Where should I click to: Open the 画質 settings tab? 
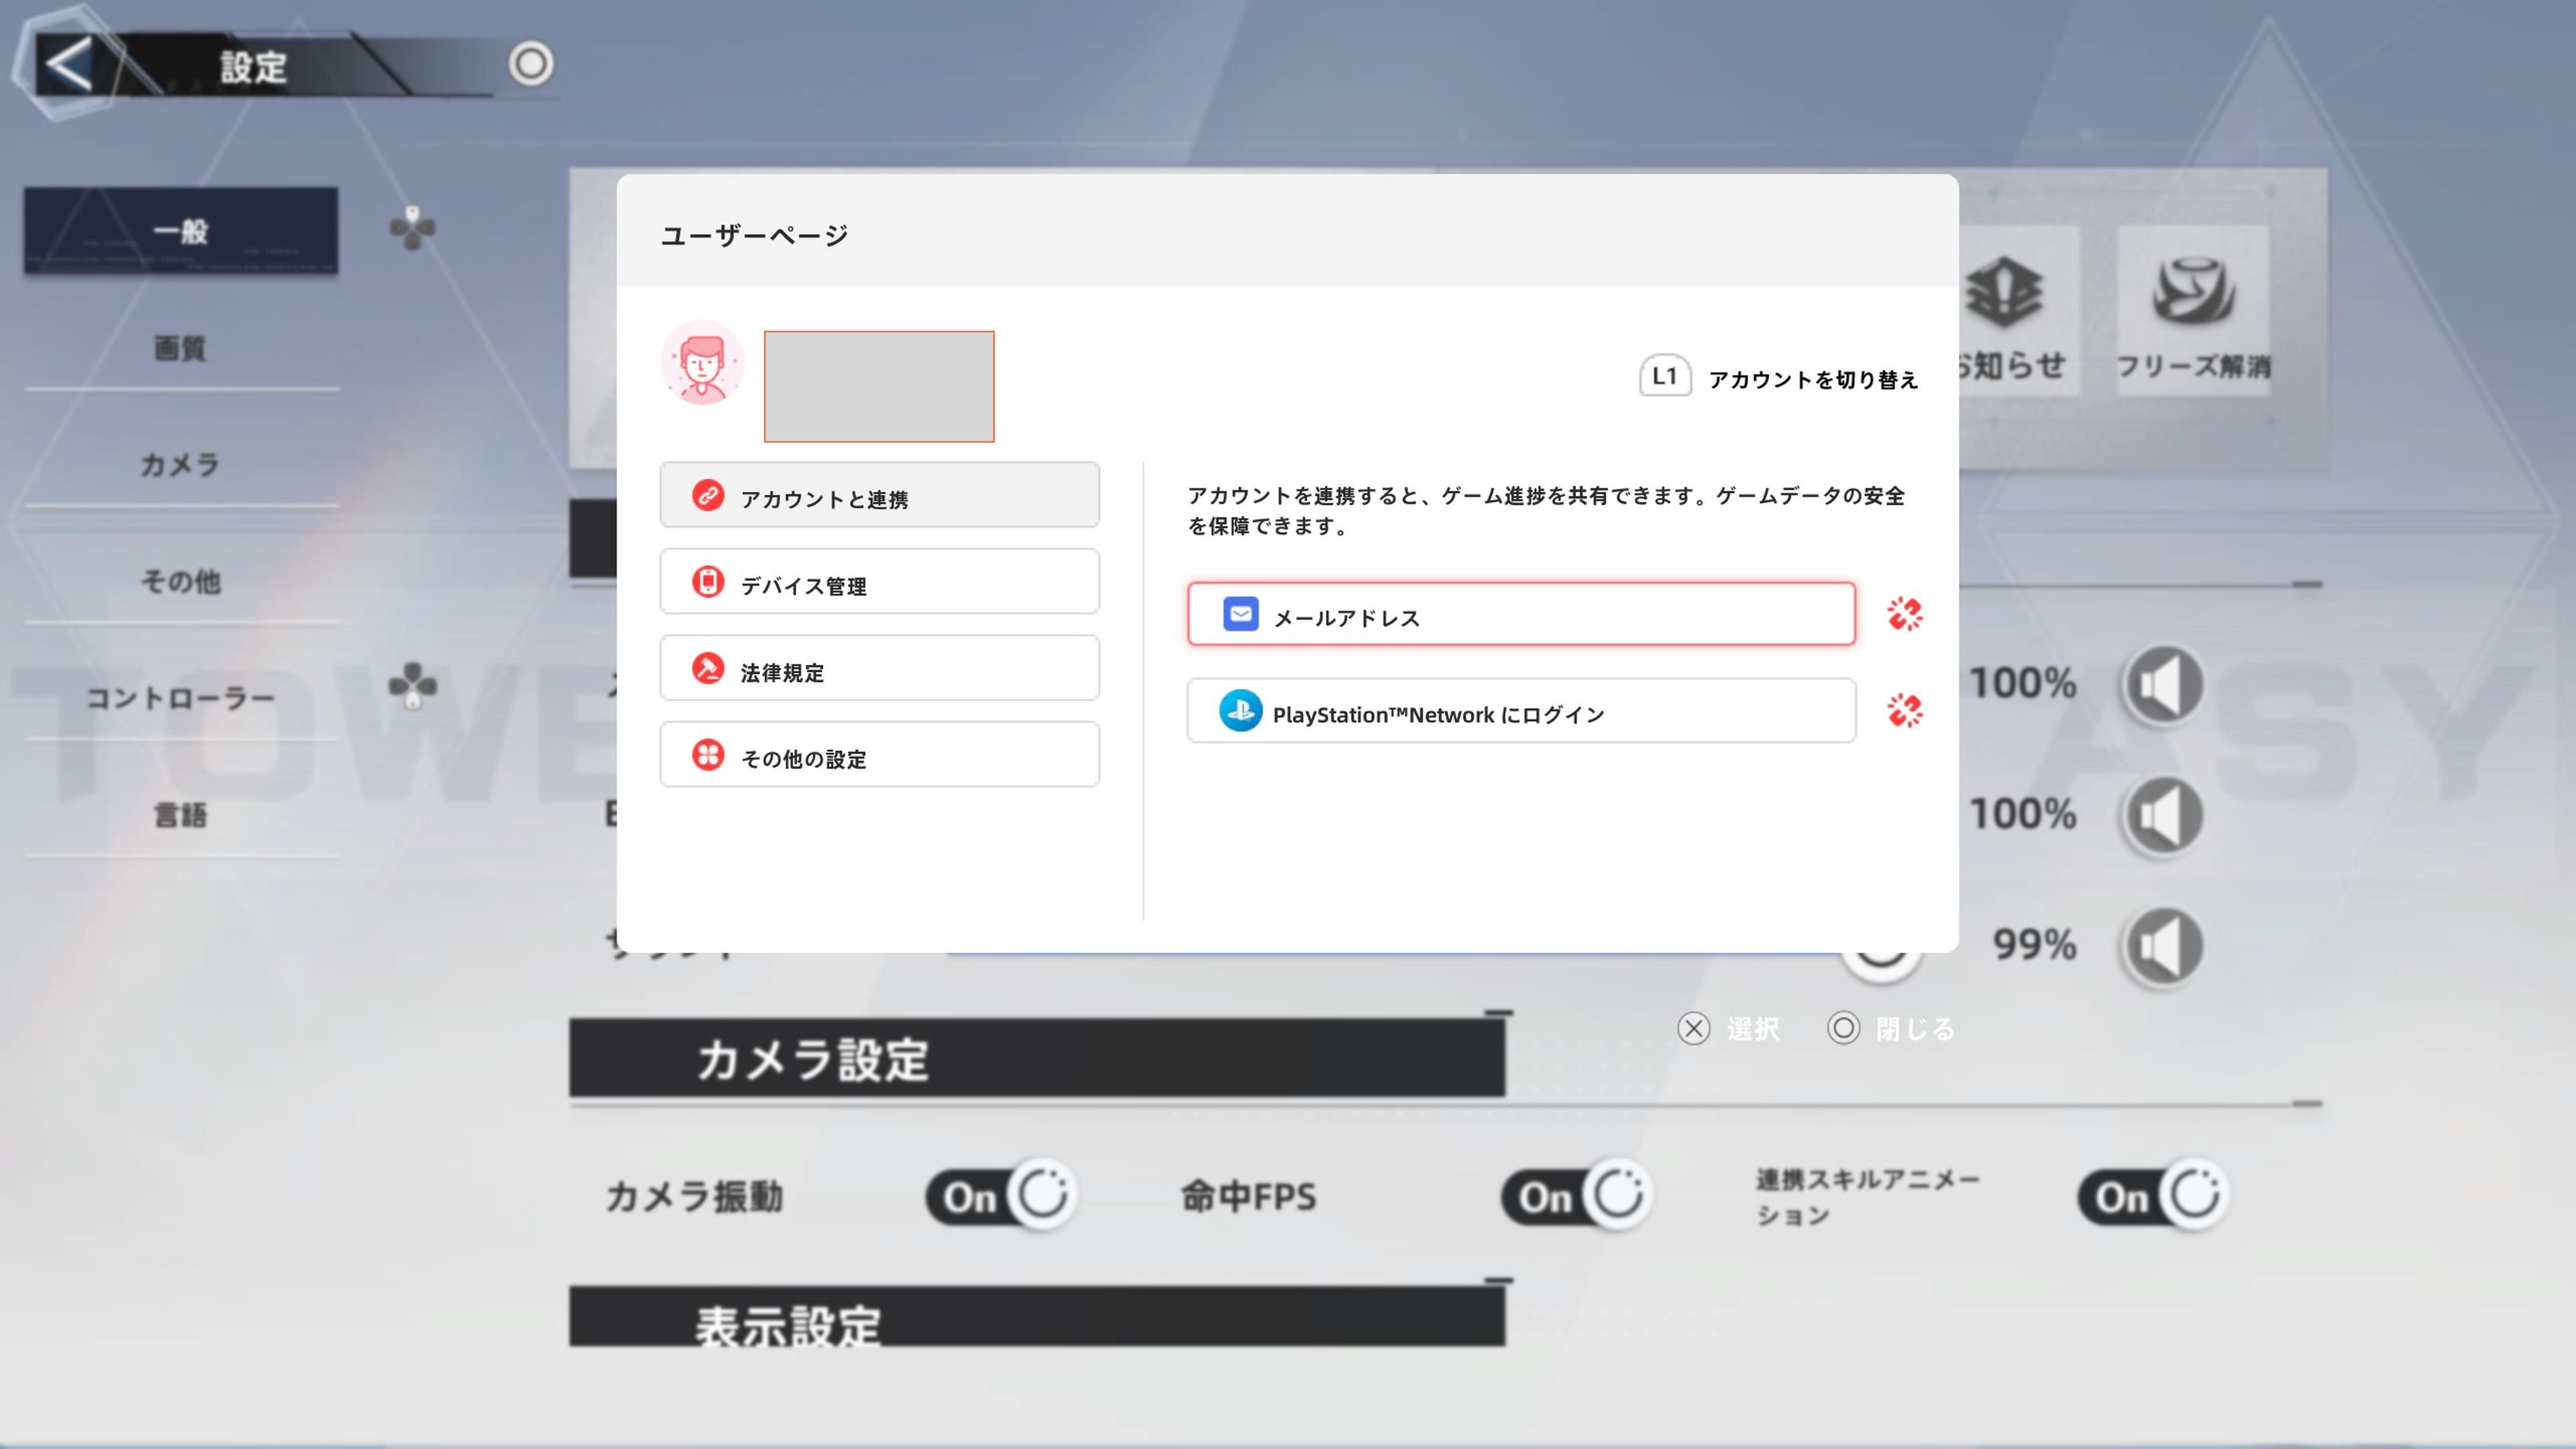(181, 348)
